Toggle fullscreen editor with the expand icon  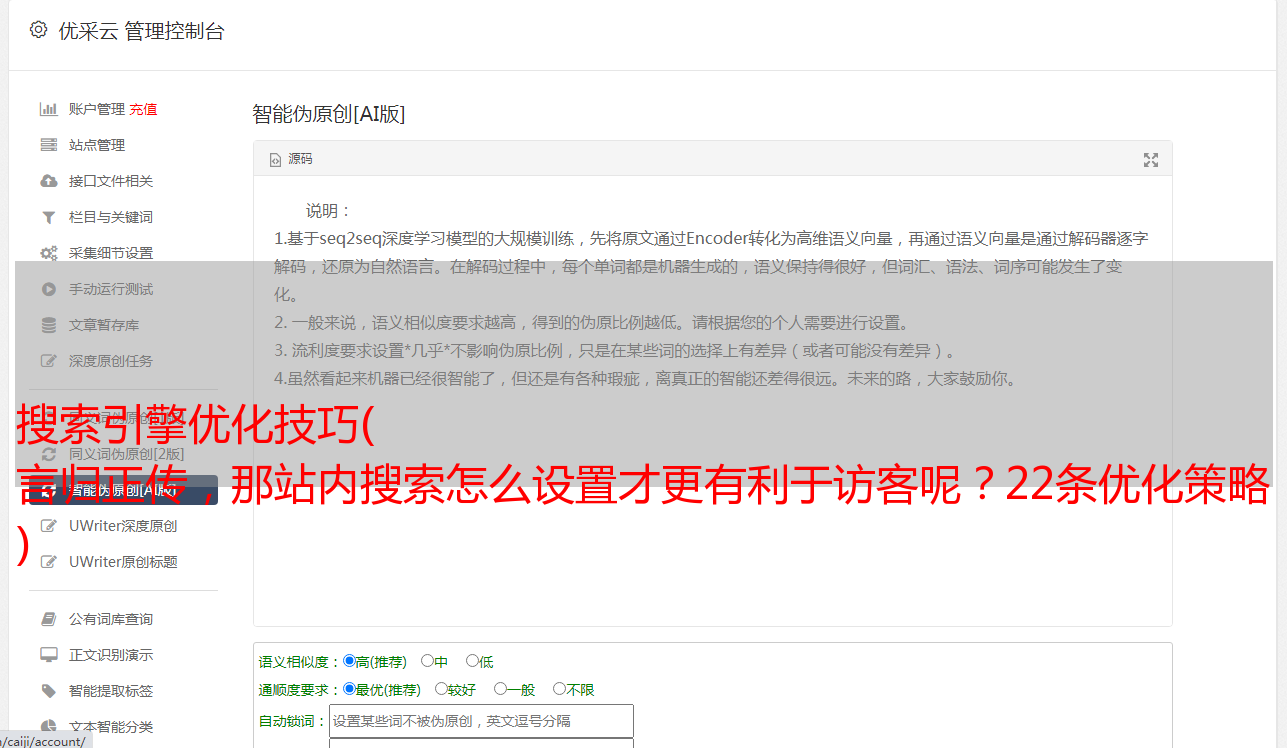pos(1151,160)
